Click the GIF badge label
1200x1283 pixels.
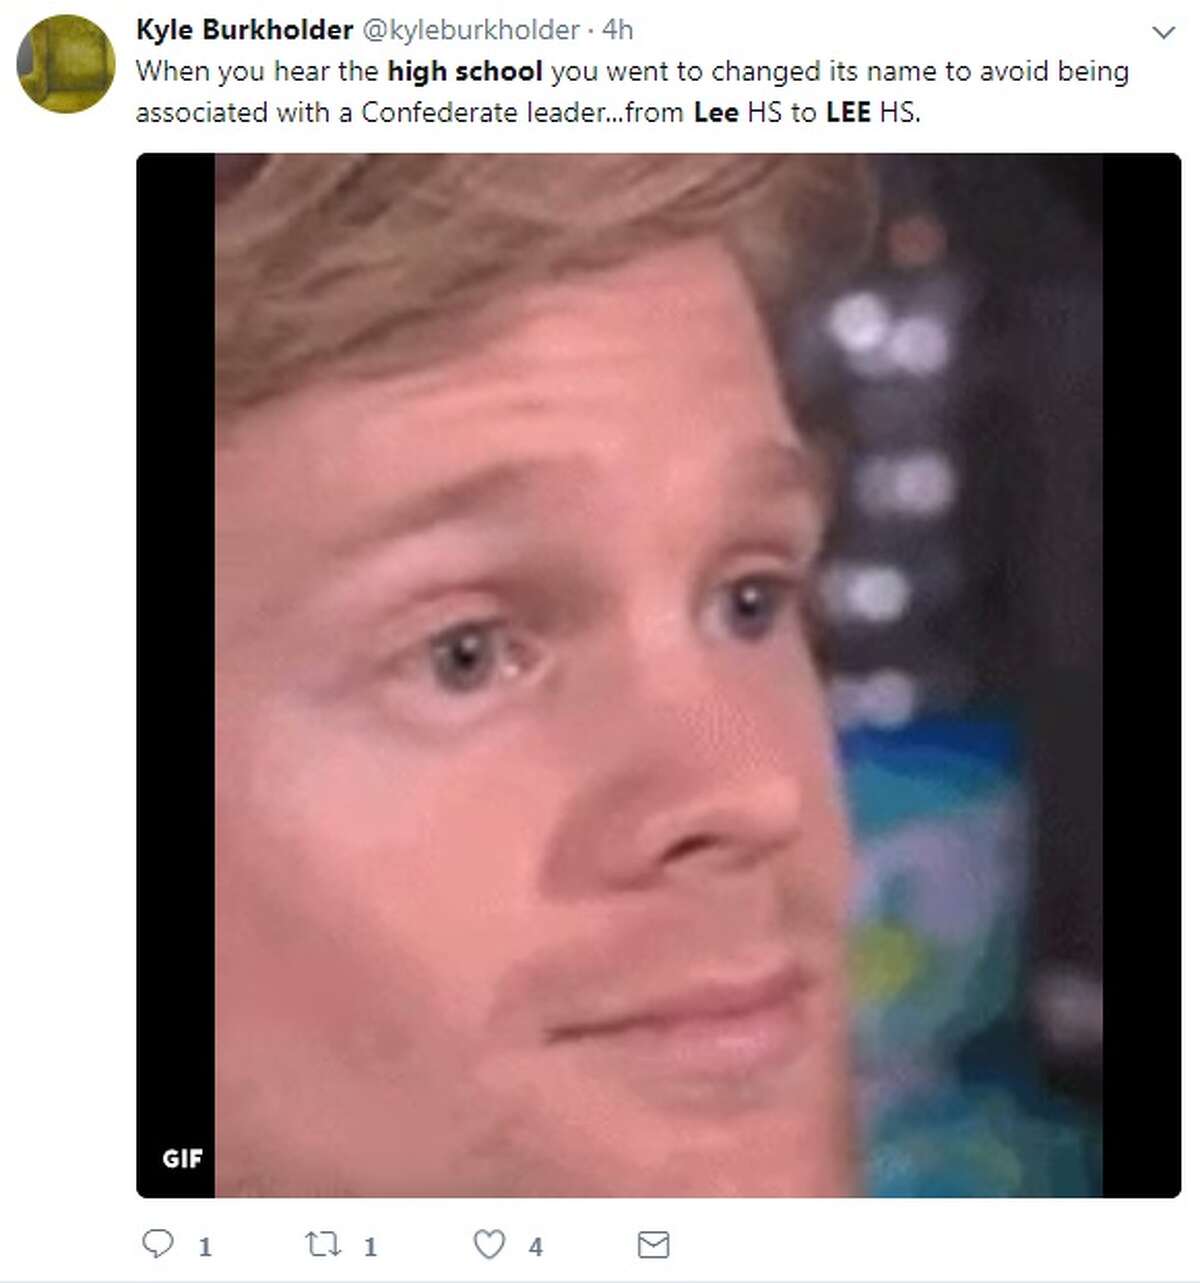point(182,1158)
